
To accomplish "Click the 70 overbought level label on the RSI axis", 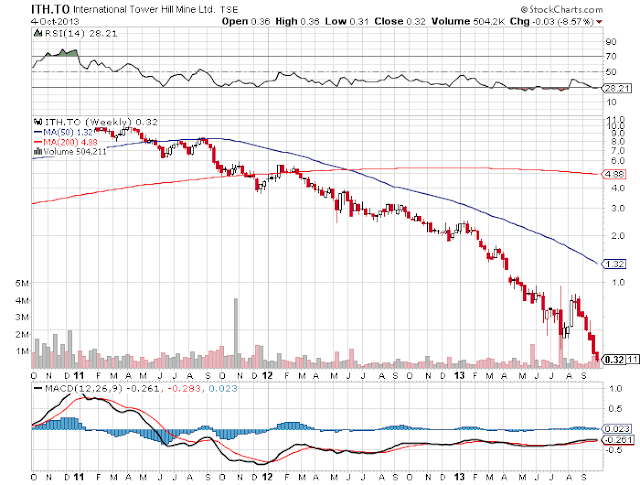I will point(611,56).
